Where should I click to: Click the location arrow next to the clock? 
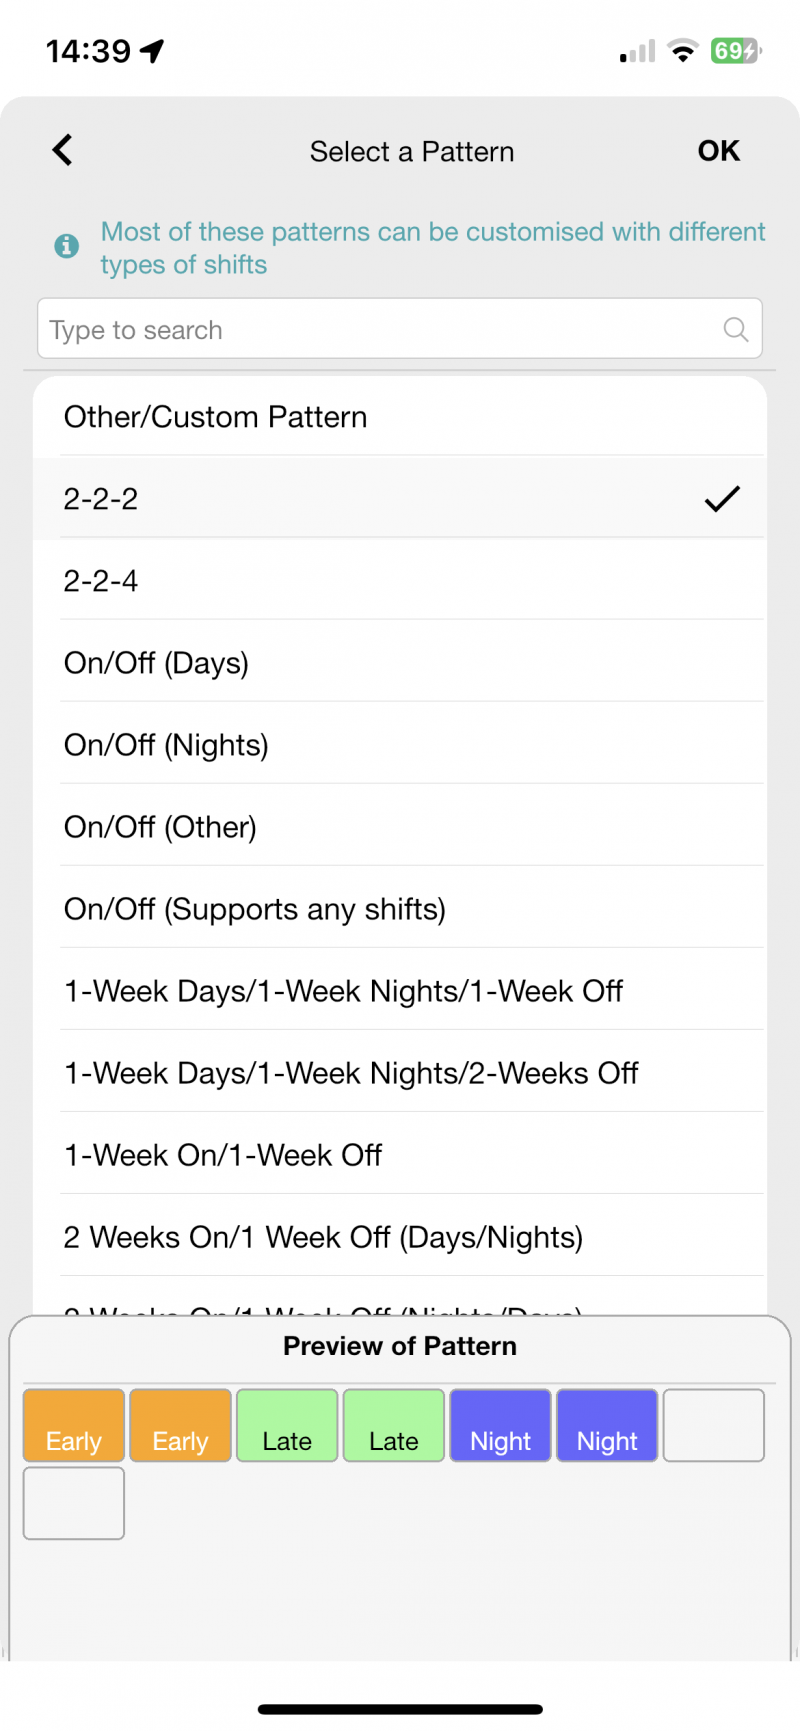coord(148,49)
